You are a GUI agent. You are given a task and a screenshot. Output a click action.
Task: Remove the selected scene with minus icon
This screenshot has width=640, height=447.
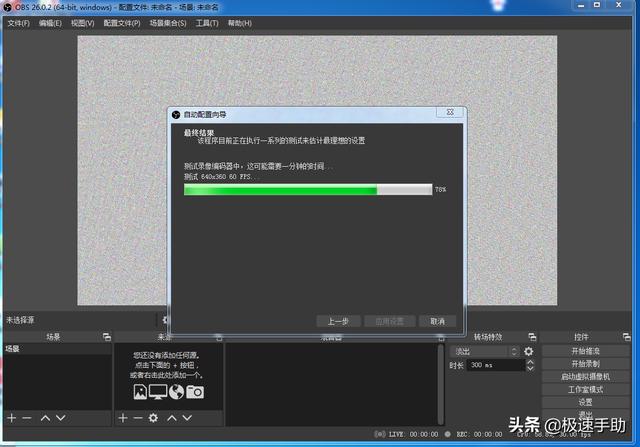click(x=27, y=417)
